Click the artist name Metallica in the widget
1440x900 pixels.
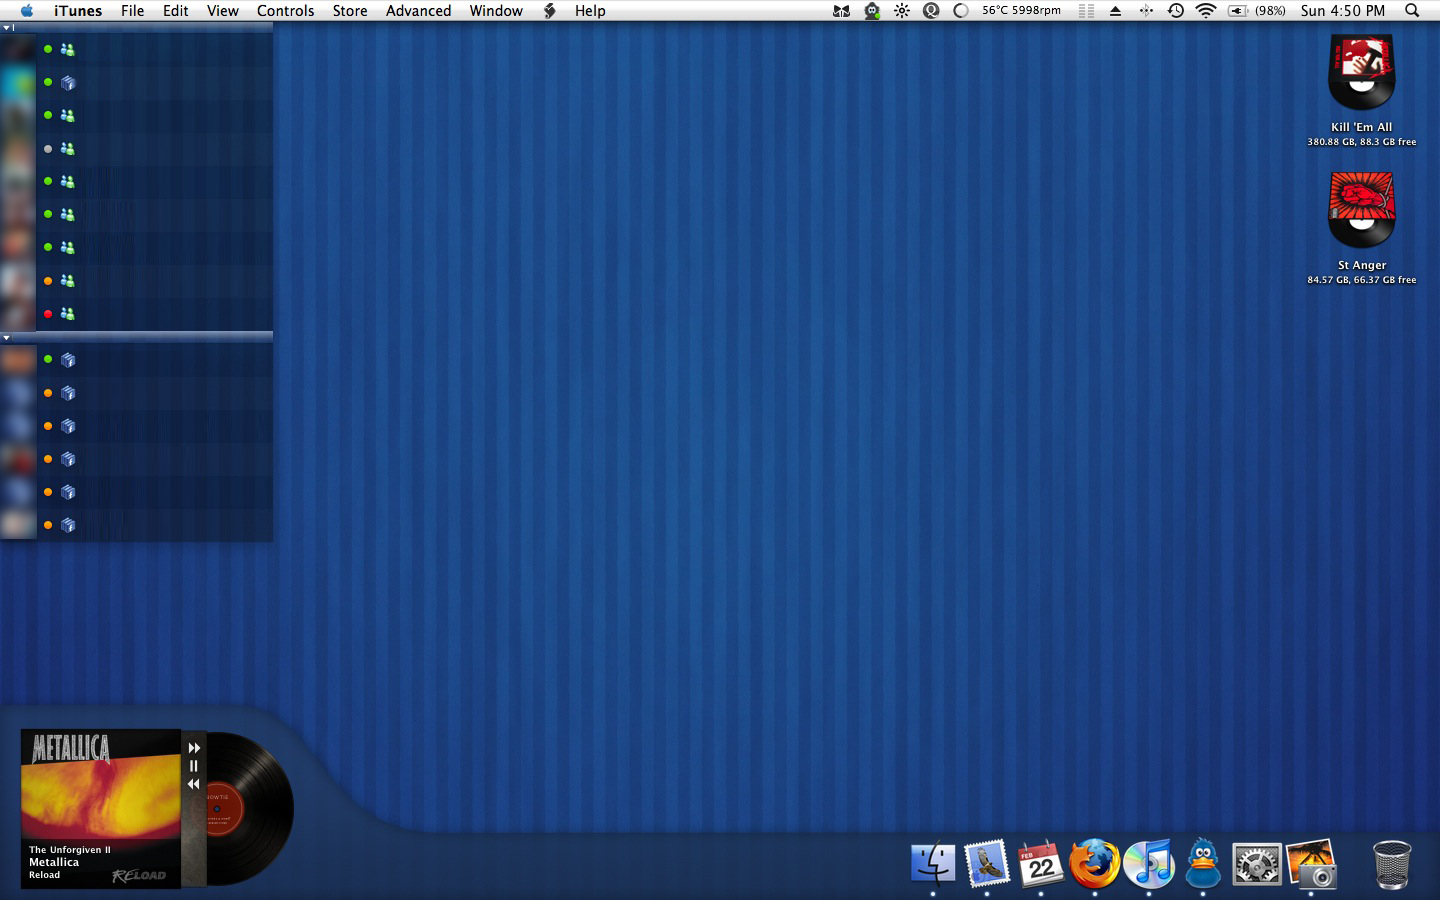tap(54, 862)
